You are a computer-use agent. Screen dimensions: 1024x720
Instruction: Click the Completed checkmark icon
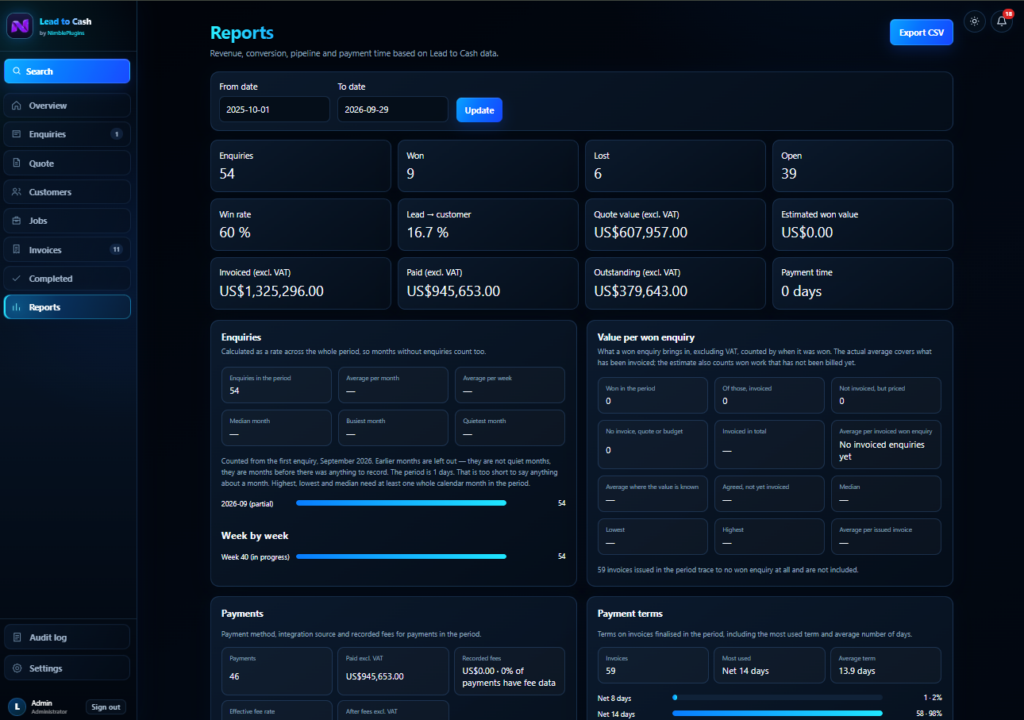pyautogui.click(x=17, y=278)
